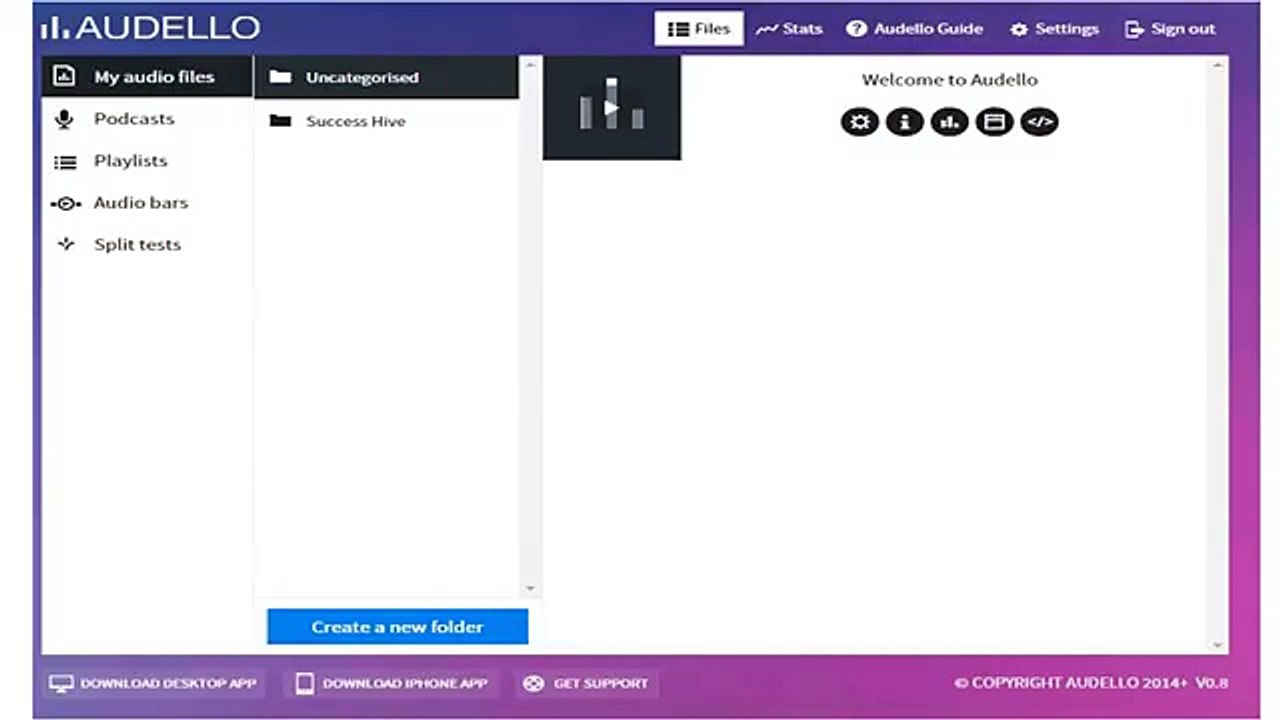Sign out of Audello
1280x720 pixels.
[1170, 29]
